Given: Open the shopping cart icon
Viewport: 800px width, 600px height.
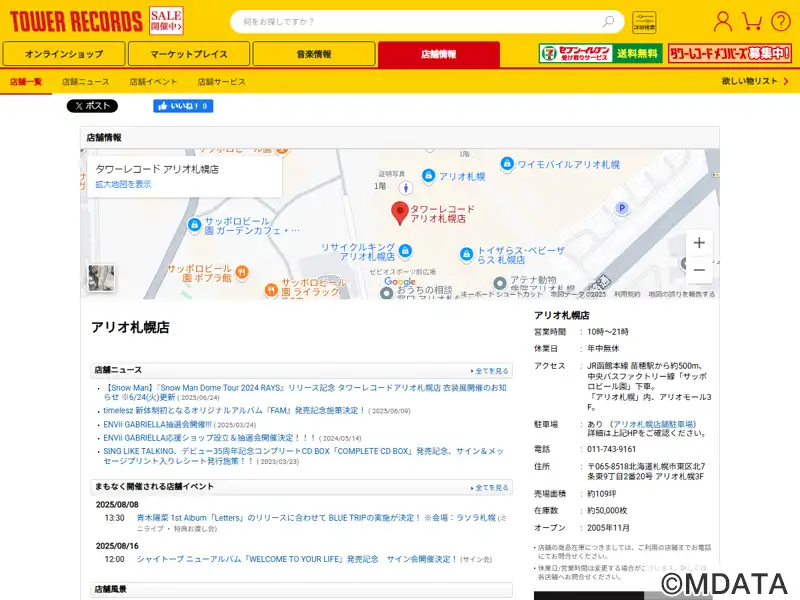Looking at the screenshot, I should coord(752,21).
